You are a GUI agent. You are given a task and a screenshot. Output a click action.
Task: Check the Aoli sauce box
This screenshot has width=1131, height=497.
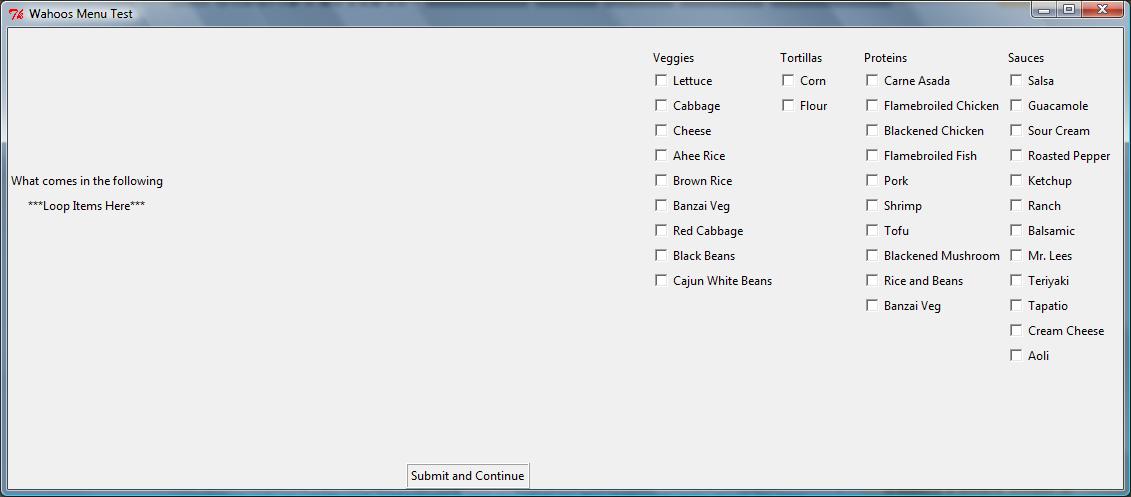click(1016, 355)
